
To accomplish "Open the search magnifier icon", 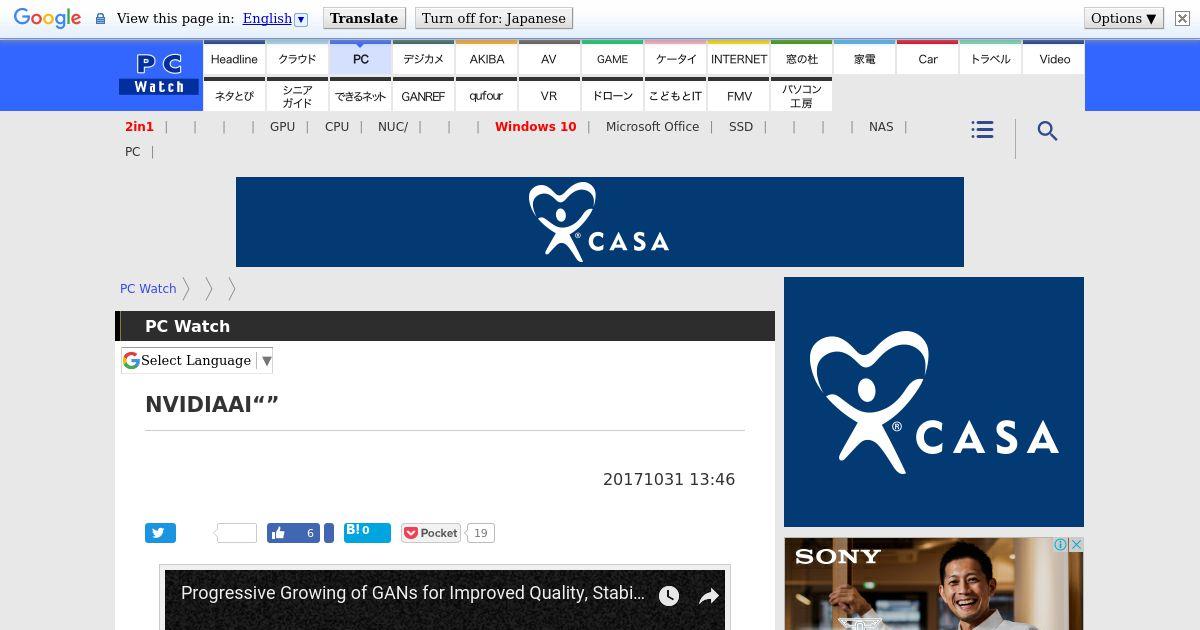I will click(1047, 131).
